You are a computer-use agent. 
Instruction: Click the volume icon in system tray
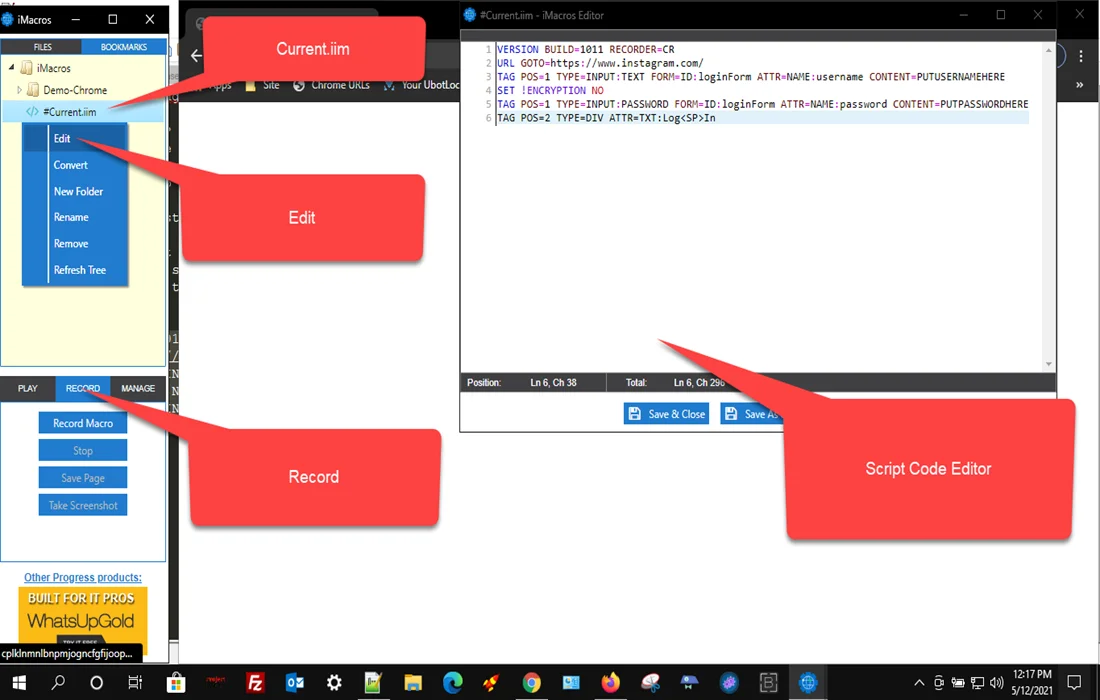point(996,682)
